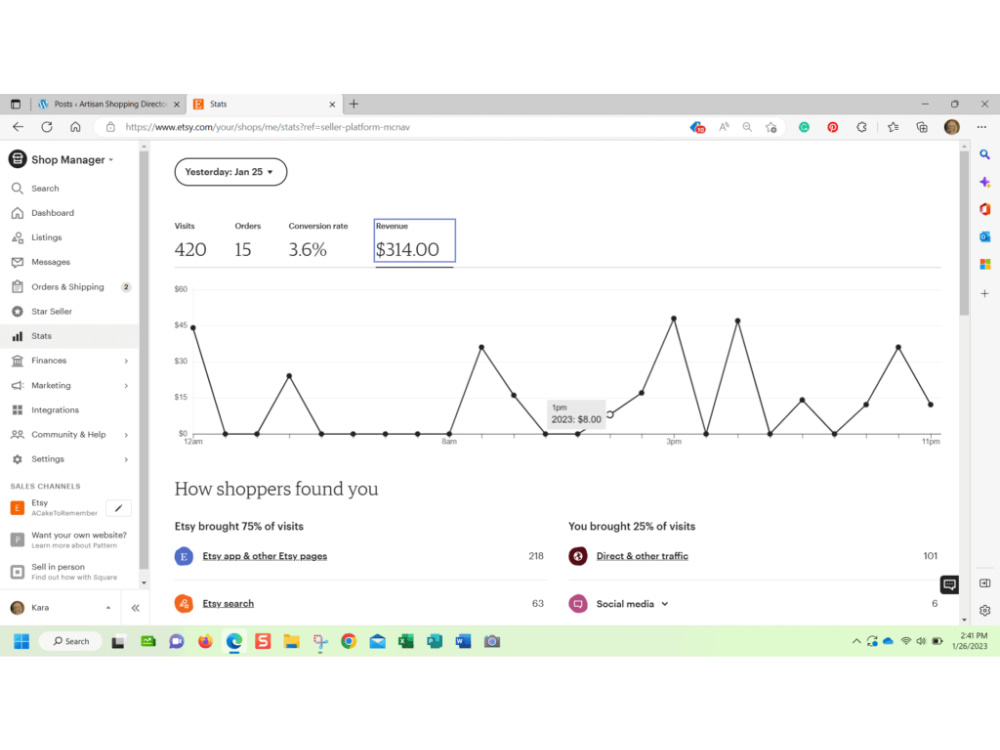Open Edge sidebar search icon
The width and height of the screenshot is (1000, 750).
pyautogui.click(x=985, y=155)
